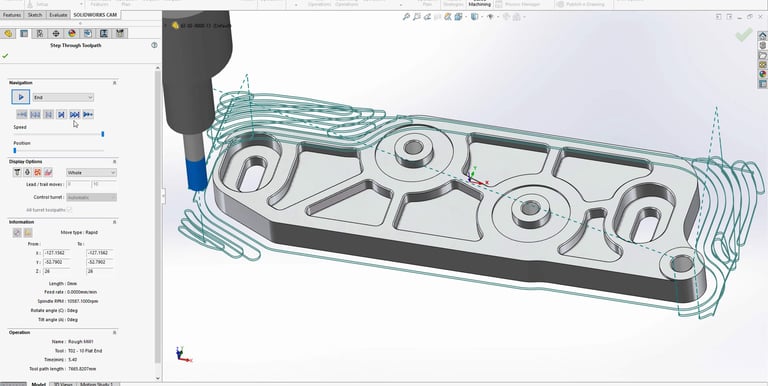Viewport: 768px width, 386px height.
Task: Open Design Library icon in right task pane
Action: tap(763, 45)
